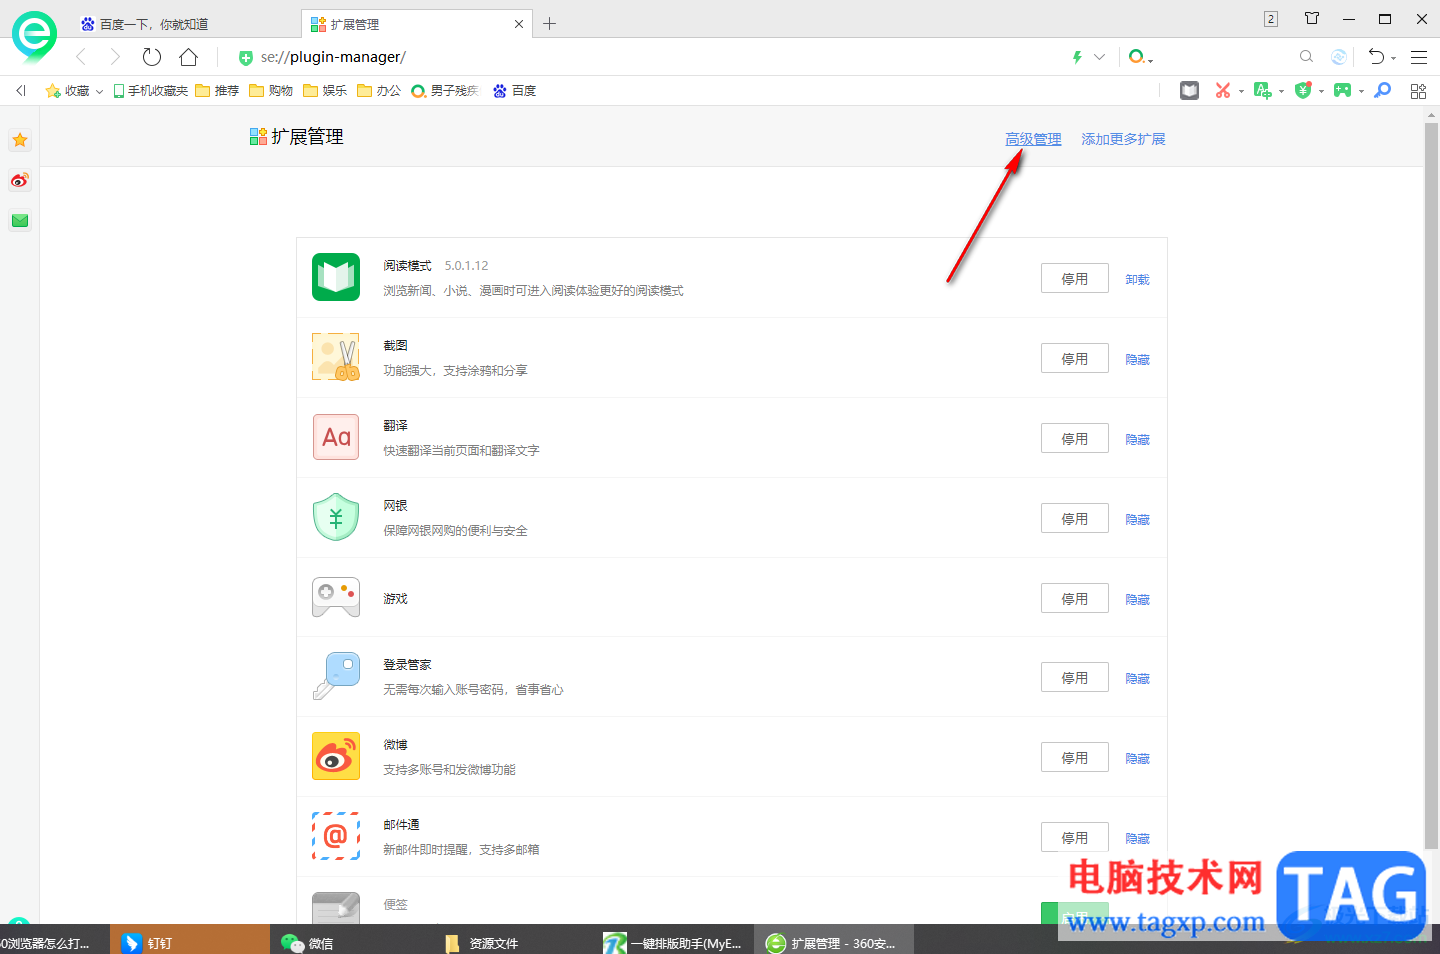Open the 收藏 bookmarks dropdown
The image size is (1440, 954).
point(75,90)
